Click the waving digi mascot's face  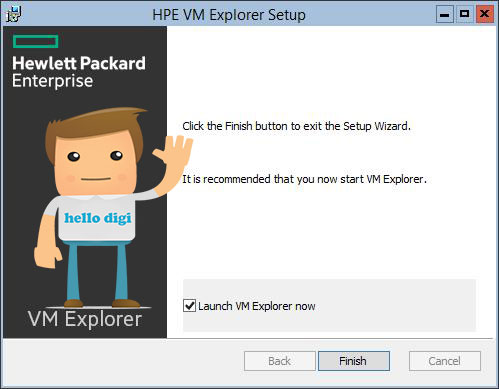click(95, 162)
